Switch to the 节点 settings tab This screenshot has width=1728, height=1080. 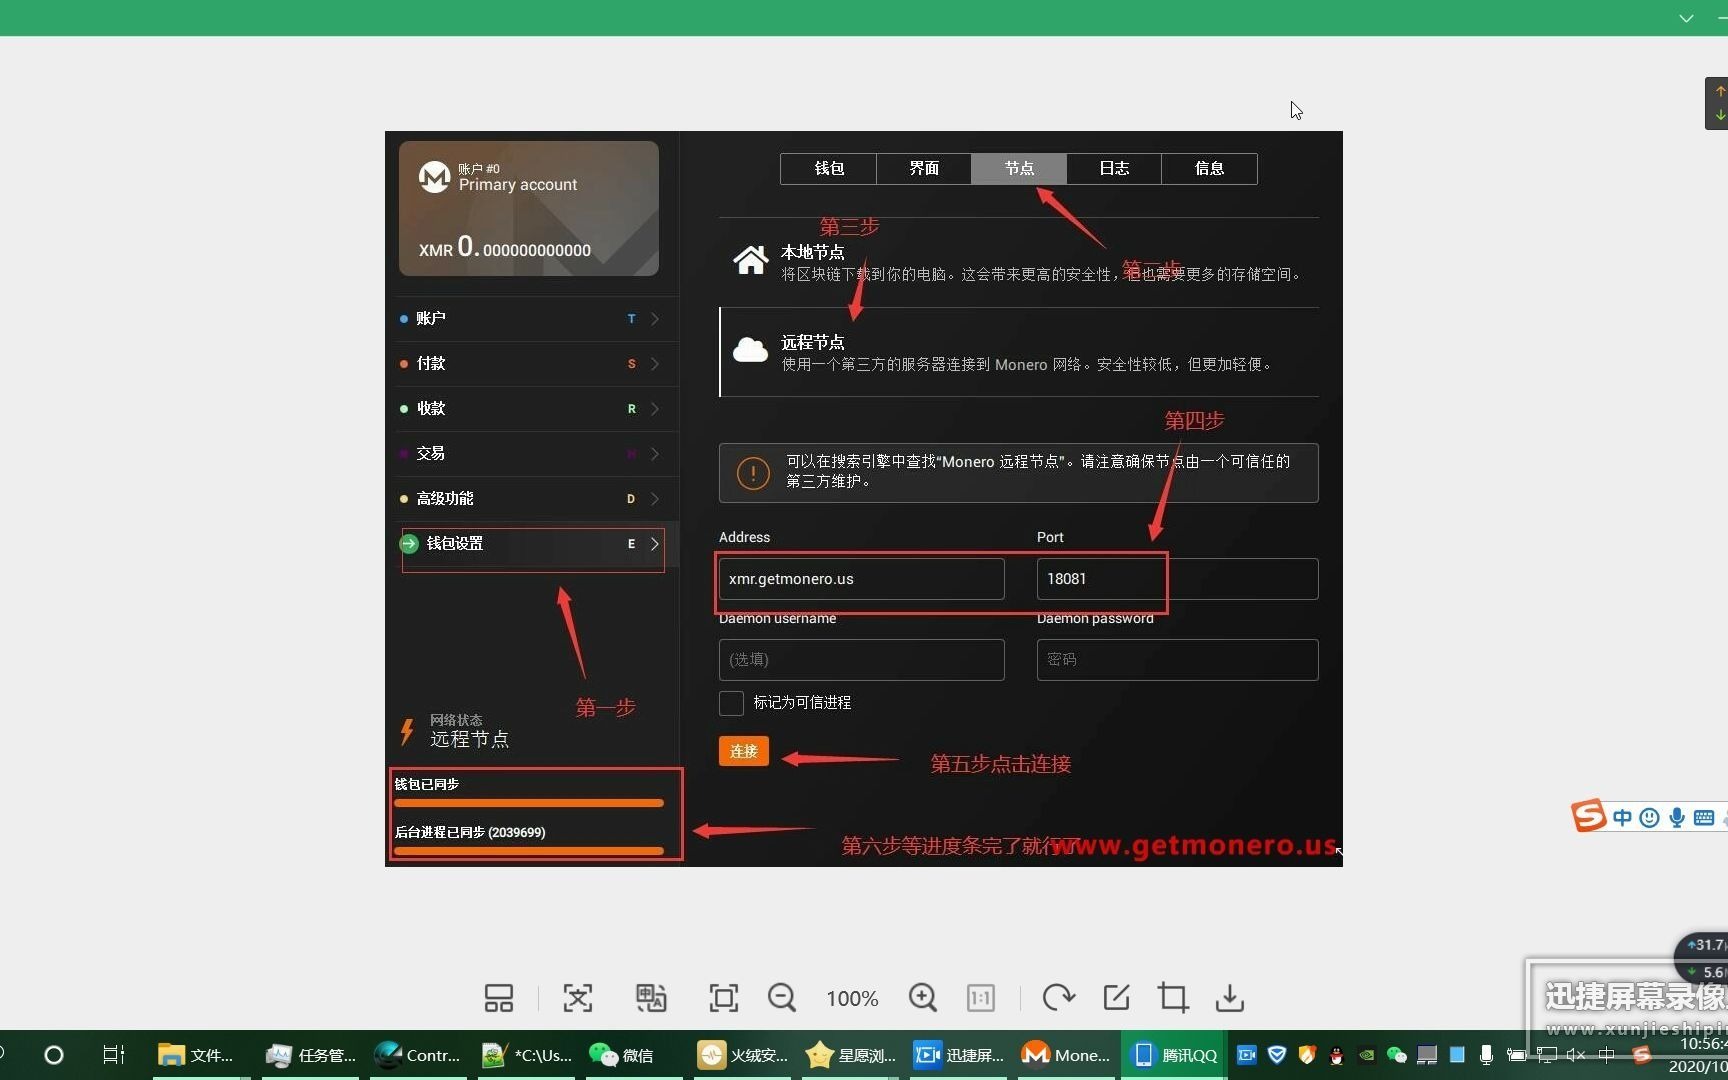click(1019, 168)
